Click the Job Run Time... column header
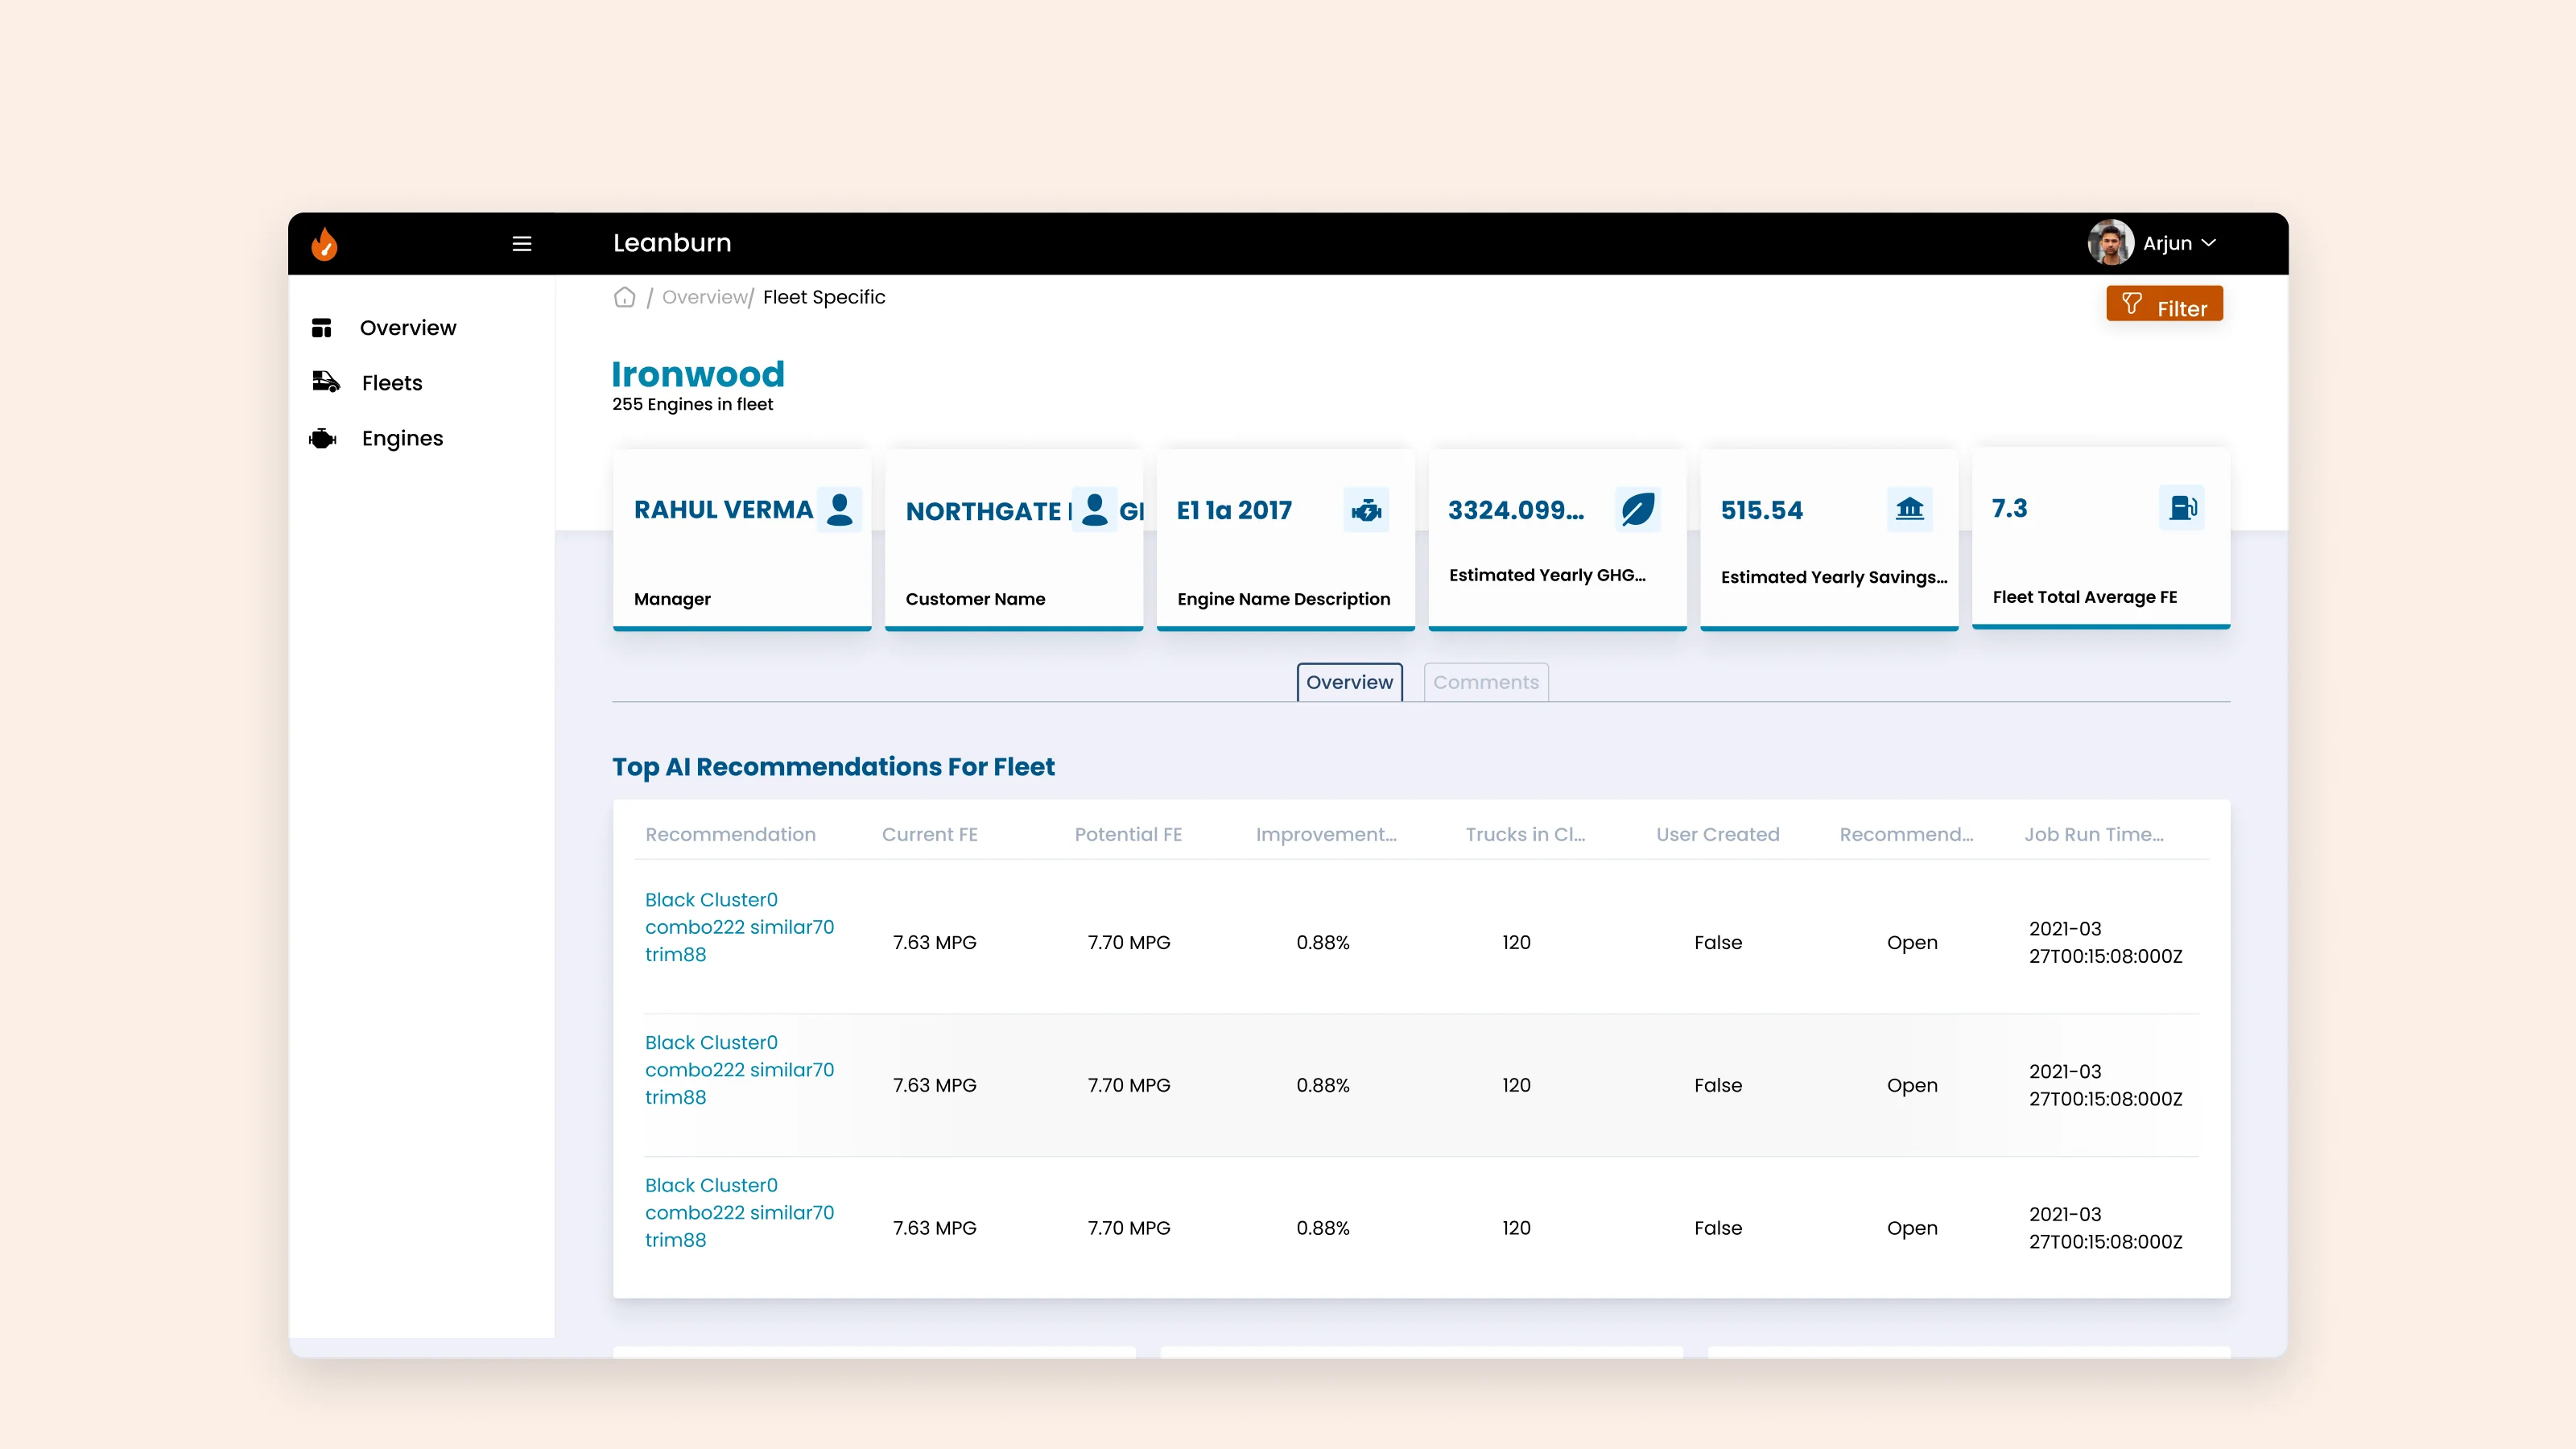 pyautogui.click(x=2094, y=834)
